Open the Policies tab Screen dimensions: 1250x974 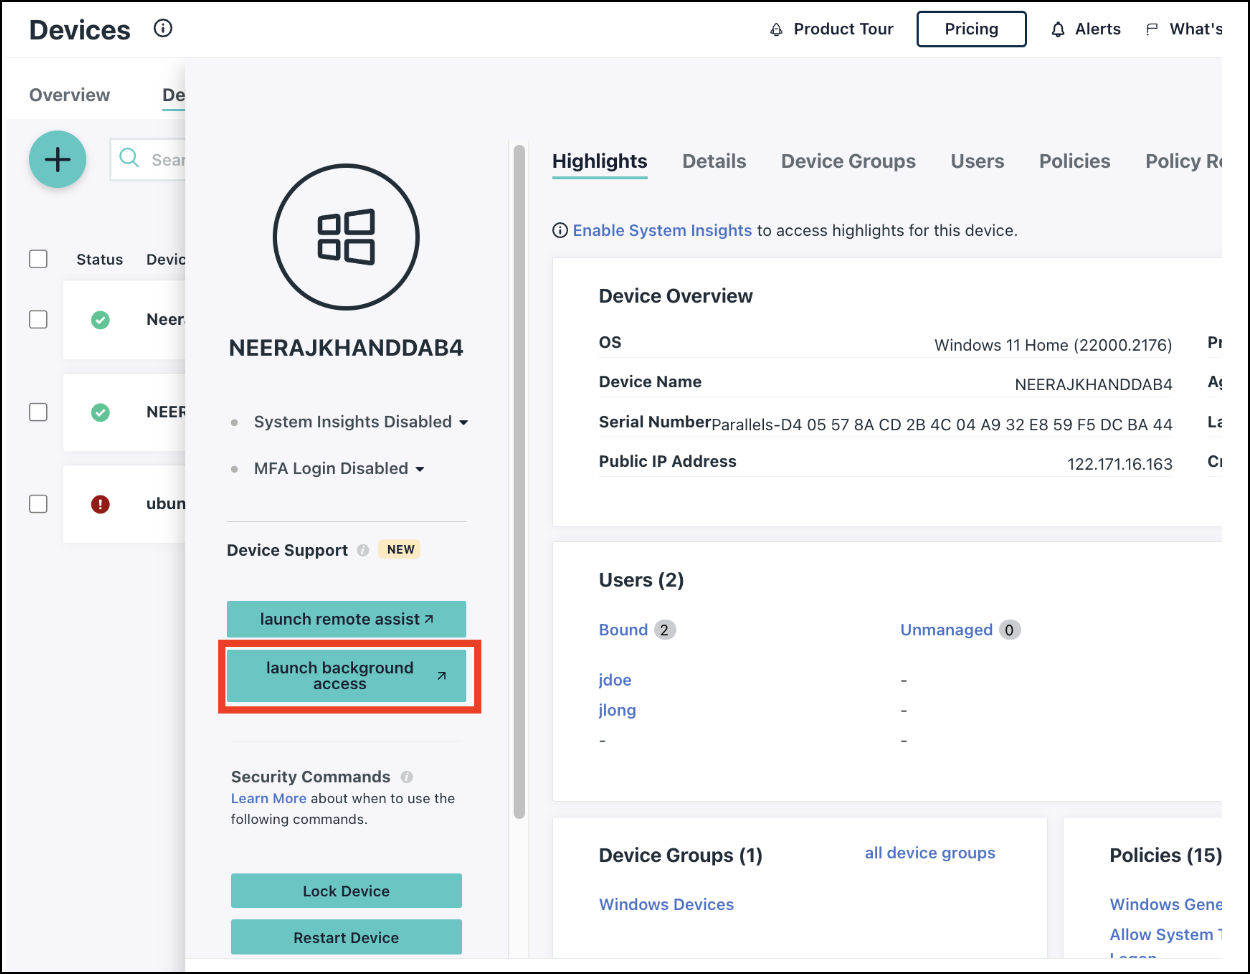1074,161
